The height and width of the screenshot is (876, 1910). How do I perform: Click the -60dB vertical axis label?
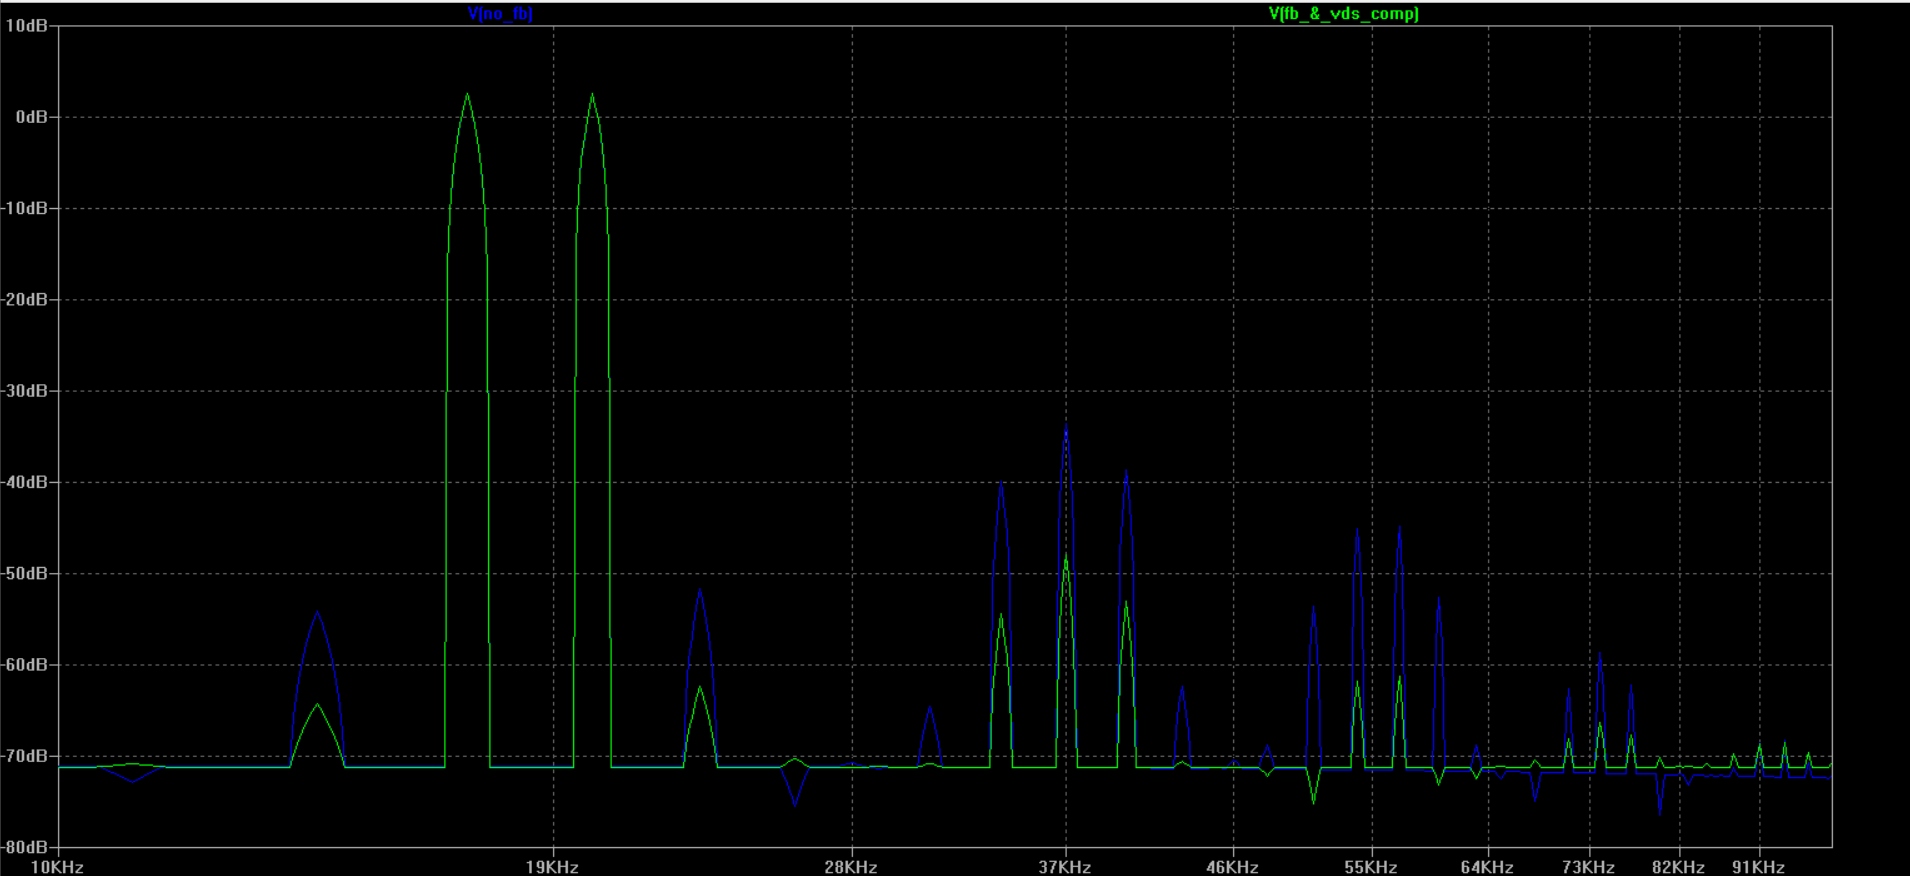pos(24,665)
